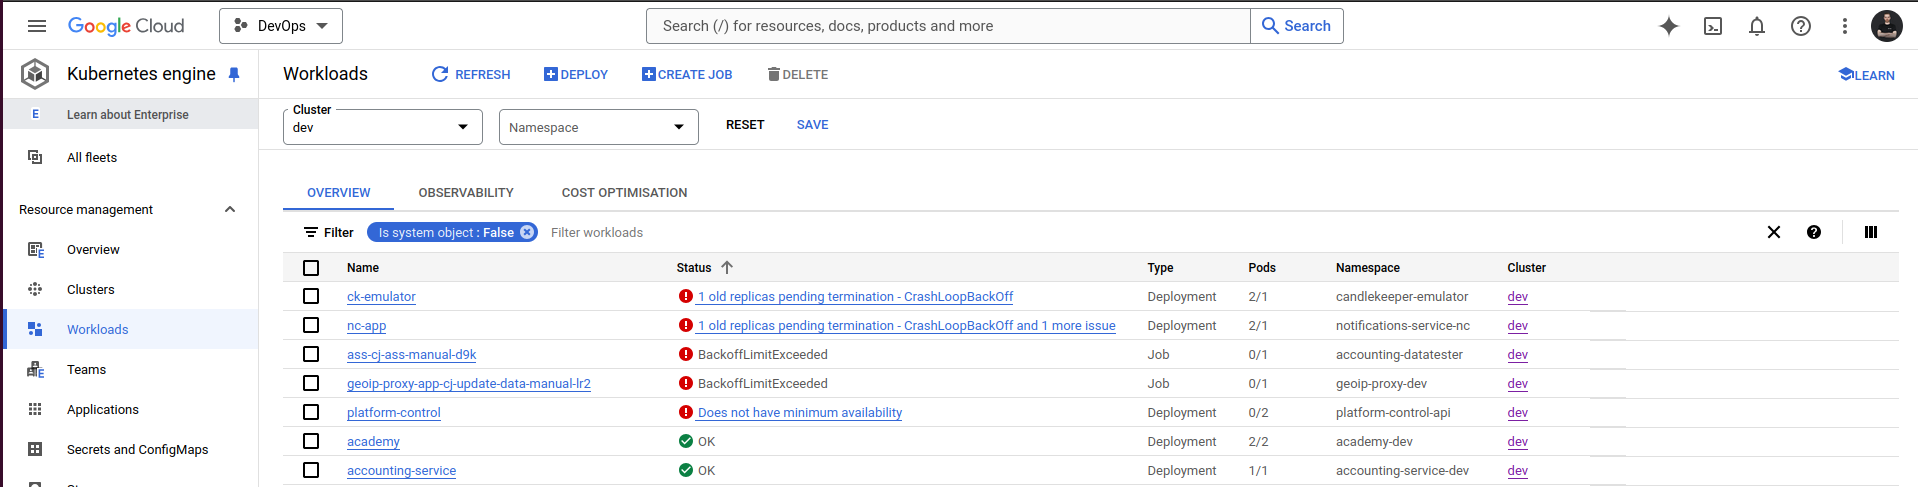The image size is (1918, 487).
Task: Switch to the Observability tab
Action: [x=466, y=192]
